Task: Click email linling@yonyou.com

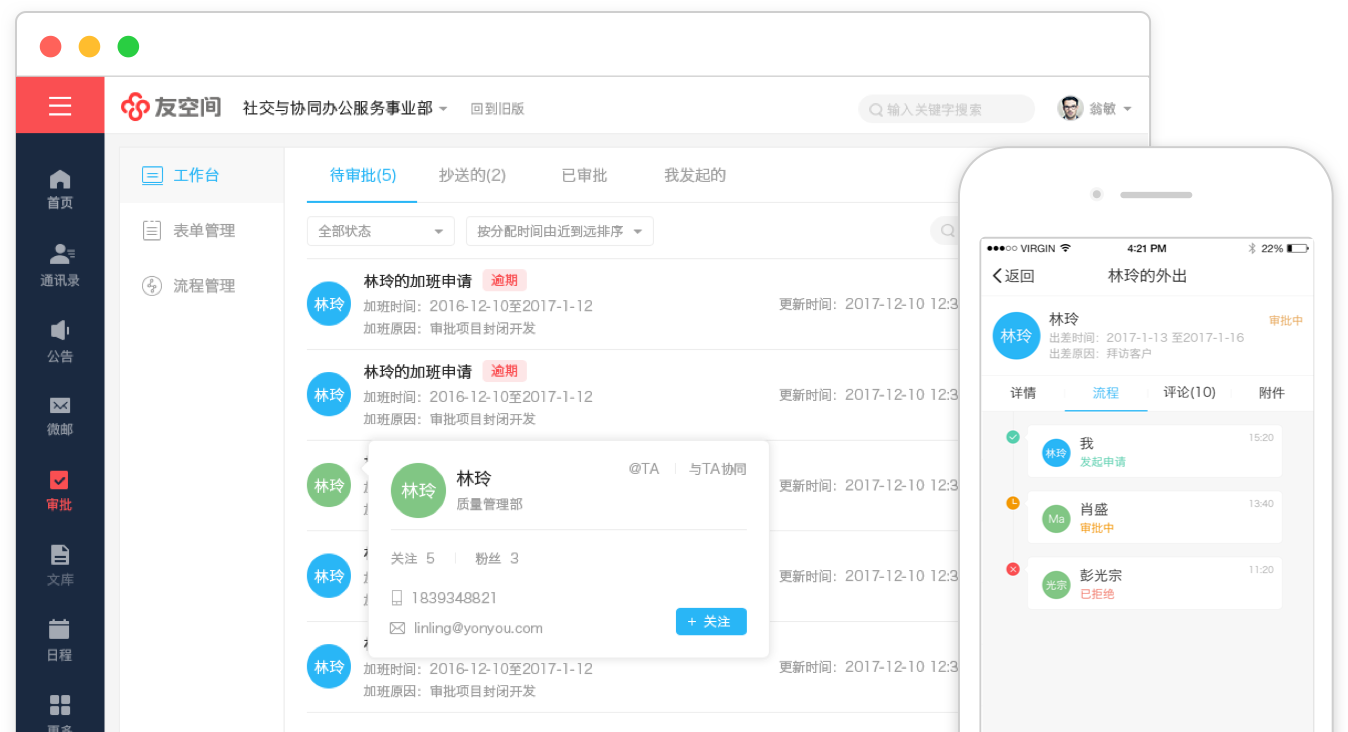Action: pos(478,628)
